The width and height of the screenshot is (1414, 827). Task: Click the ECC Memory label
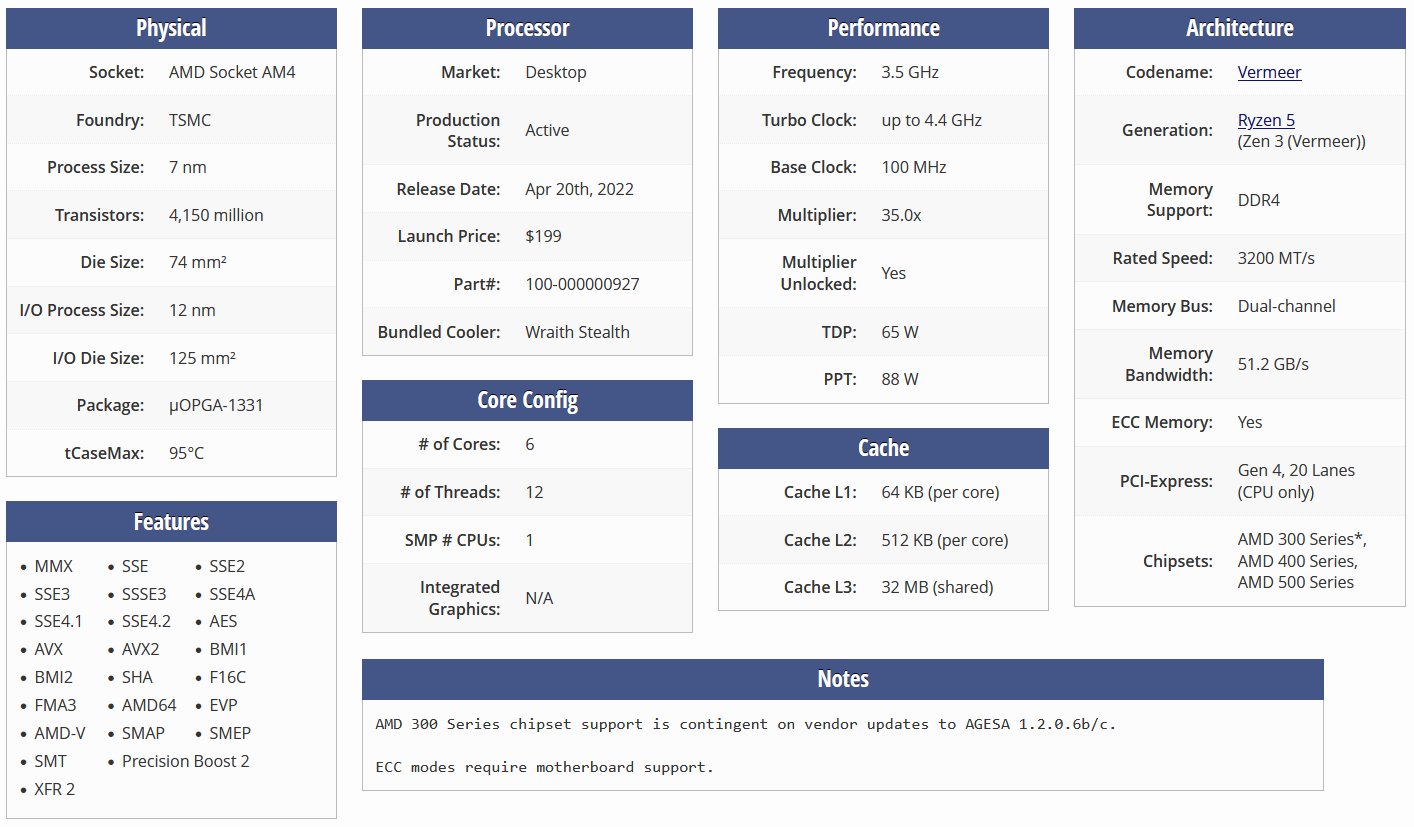[x=1162, y=422]
